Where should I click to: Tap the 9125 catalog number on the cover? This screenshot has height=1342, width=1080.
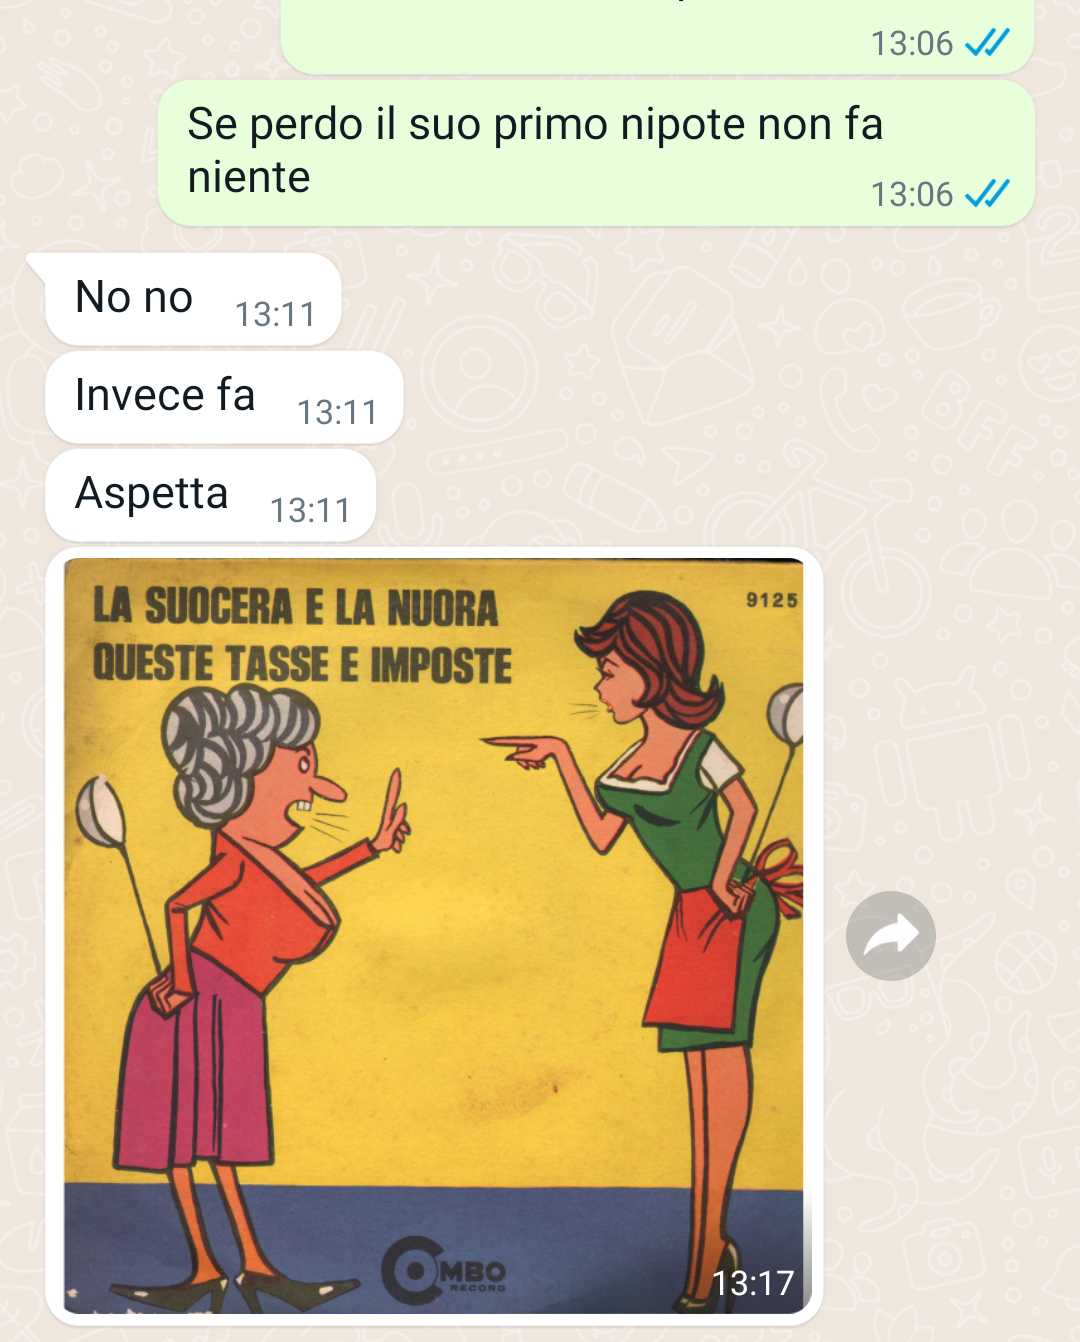click(772, 600)
